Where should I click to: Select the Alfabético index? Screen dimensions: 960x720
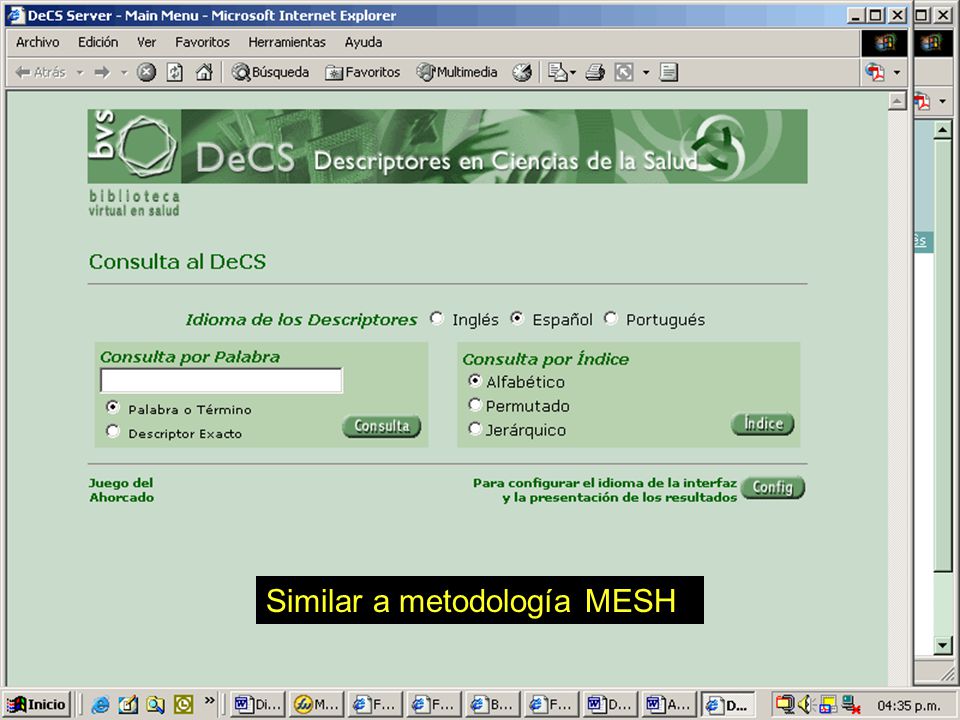474,381
